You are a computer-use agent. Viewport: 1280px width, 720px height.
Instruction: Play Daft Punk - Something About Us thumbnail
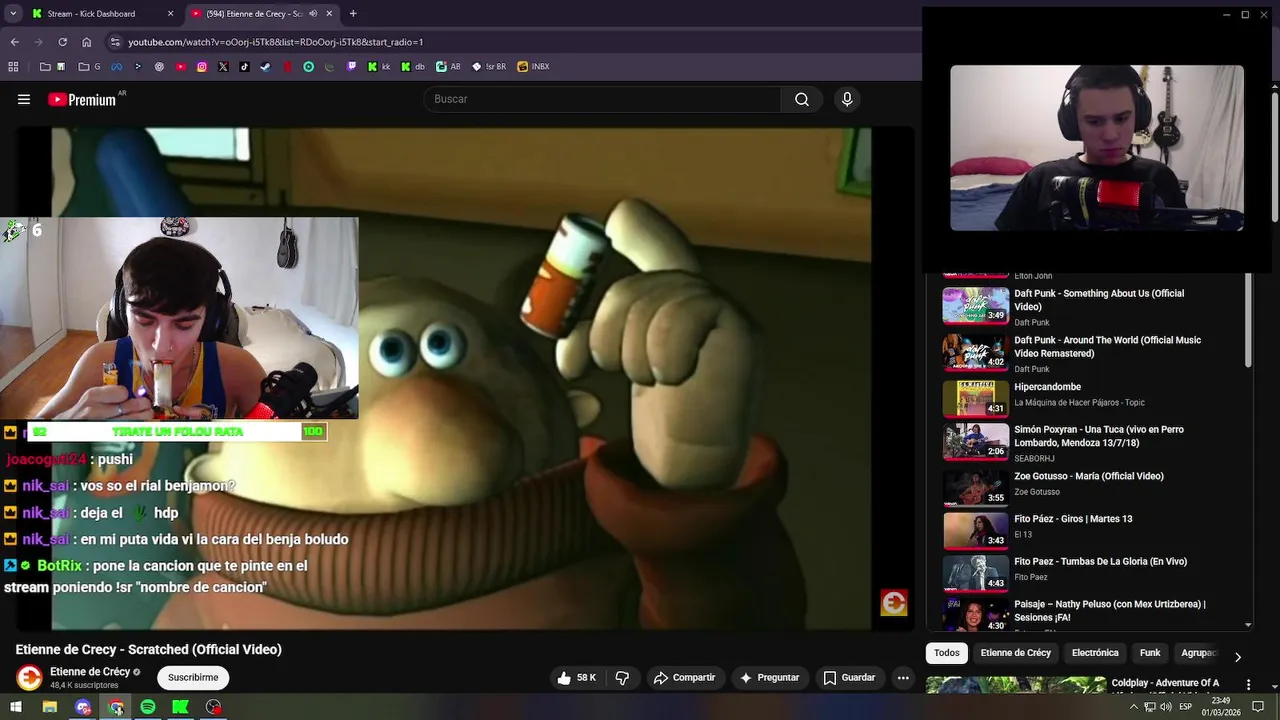[976, 306]
